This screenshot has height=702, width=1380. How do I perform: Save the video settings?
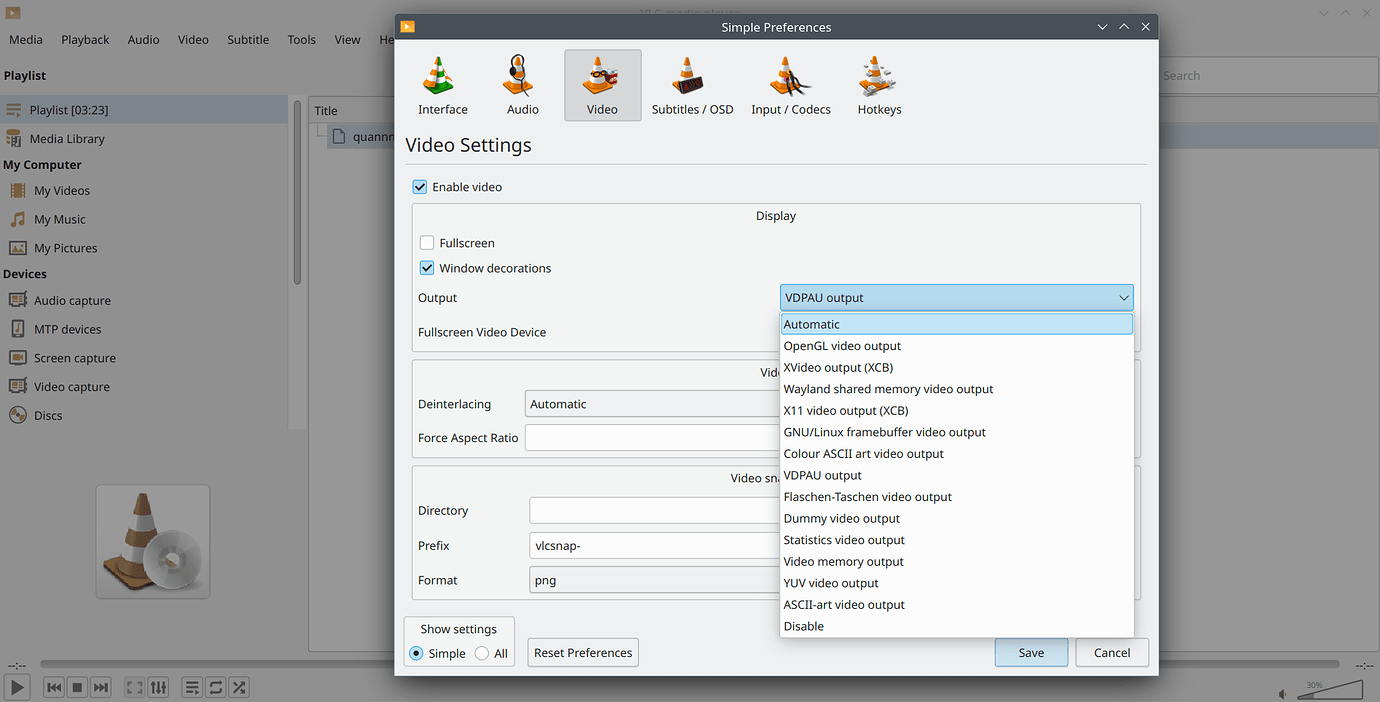(x=1031, y=652)
